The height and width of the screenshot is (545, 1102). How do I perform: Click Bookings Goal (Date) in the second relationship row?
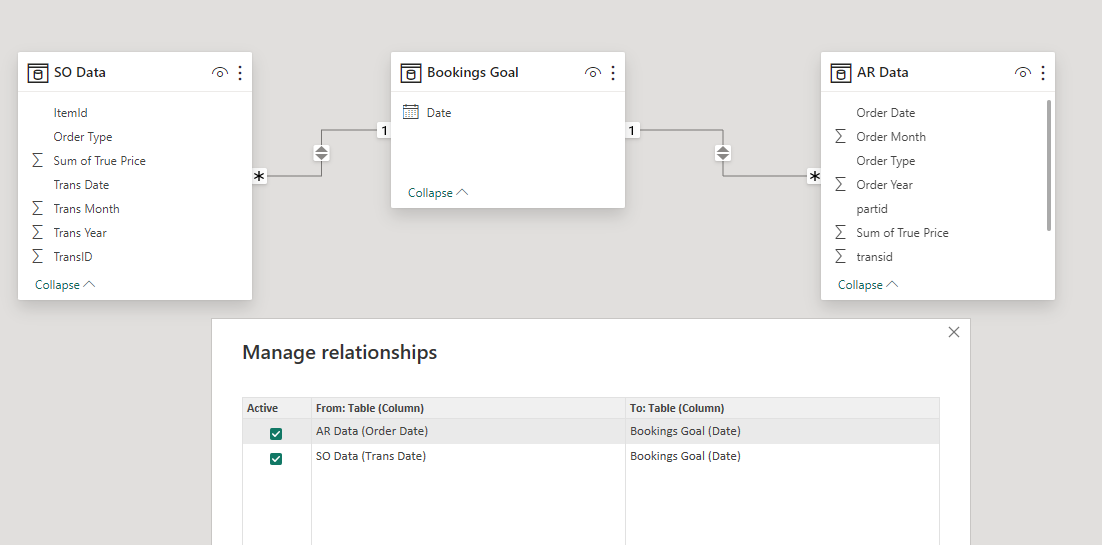685,456
